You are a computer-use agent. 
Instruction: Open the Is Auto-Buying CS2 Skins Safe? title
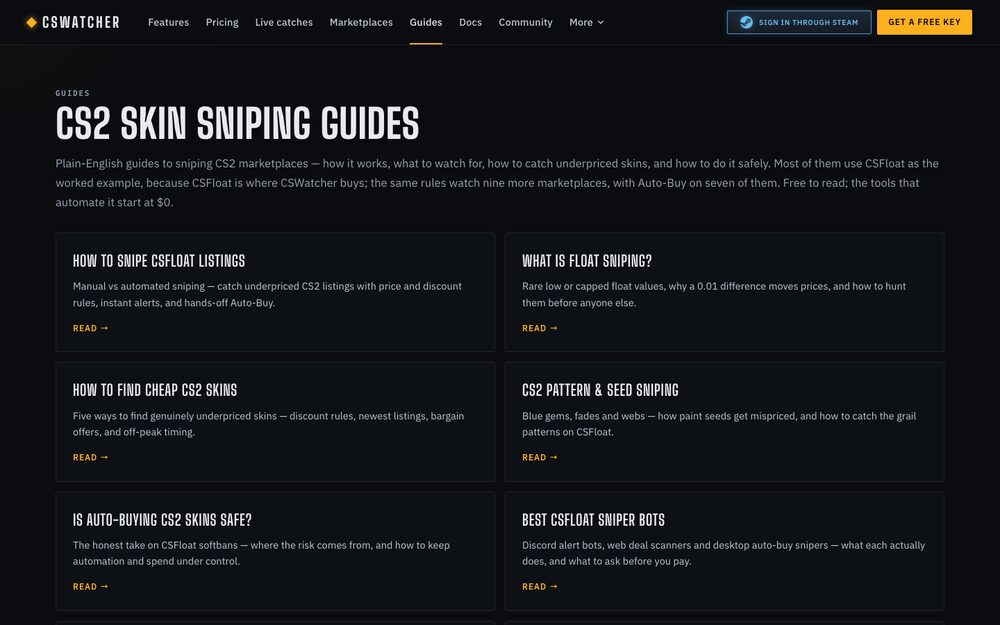(x=162, y=520)
